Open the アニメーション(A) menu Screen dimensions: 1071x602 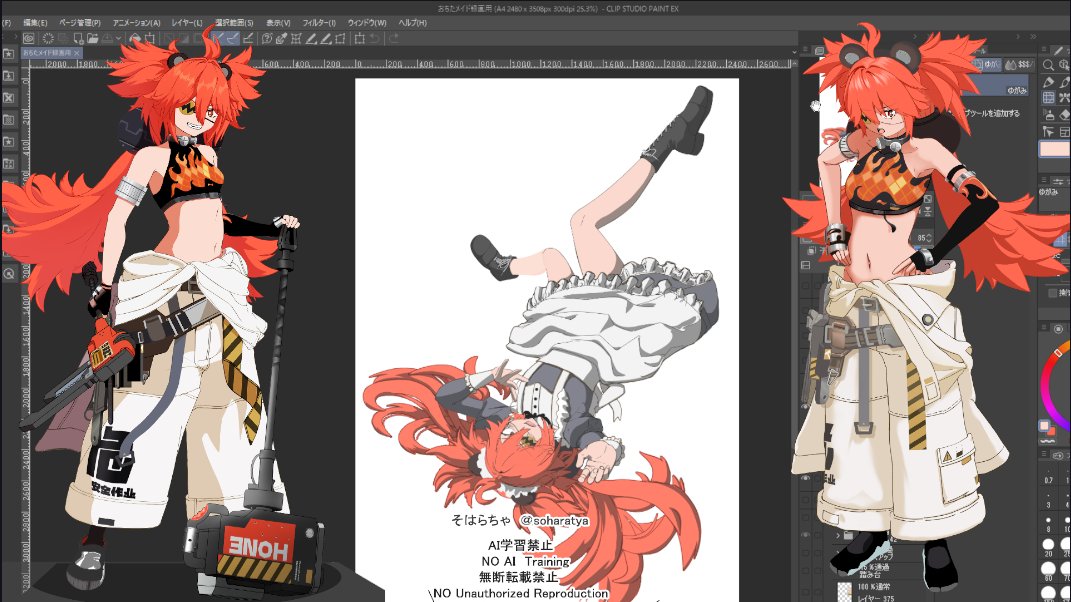(x=137, y=23)
